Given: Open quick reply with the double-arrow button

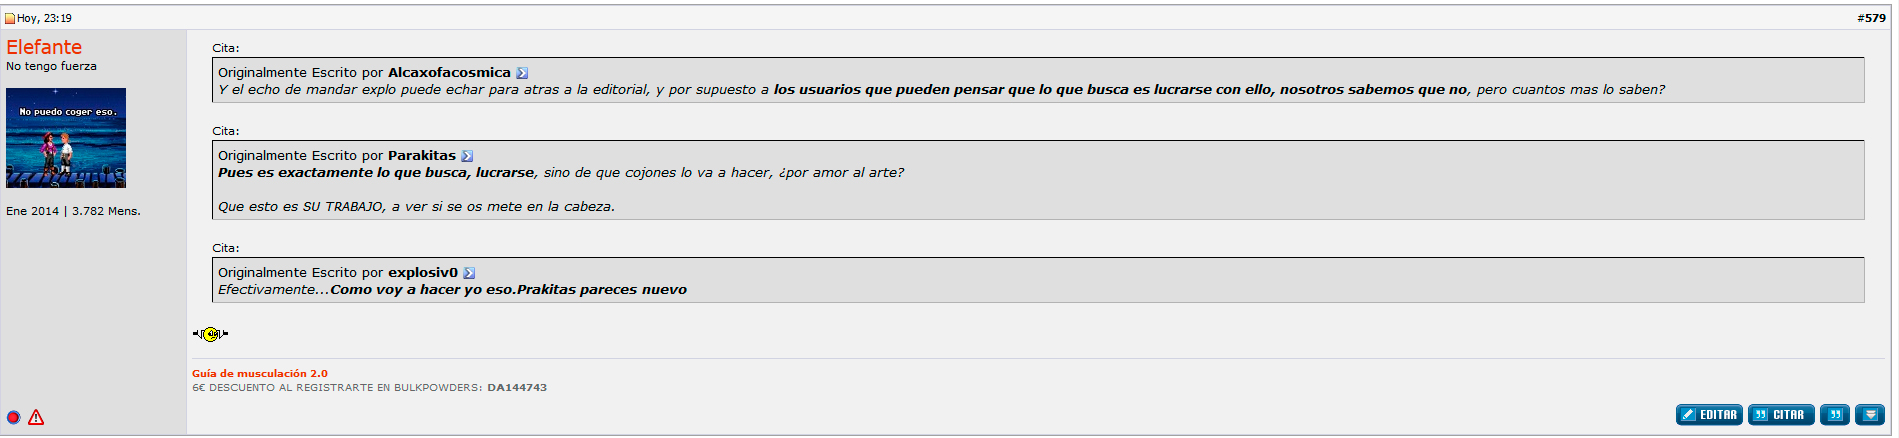Looking at the screenshot, I should tap(1870, 415).
